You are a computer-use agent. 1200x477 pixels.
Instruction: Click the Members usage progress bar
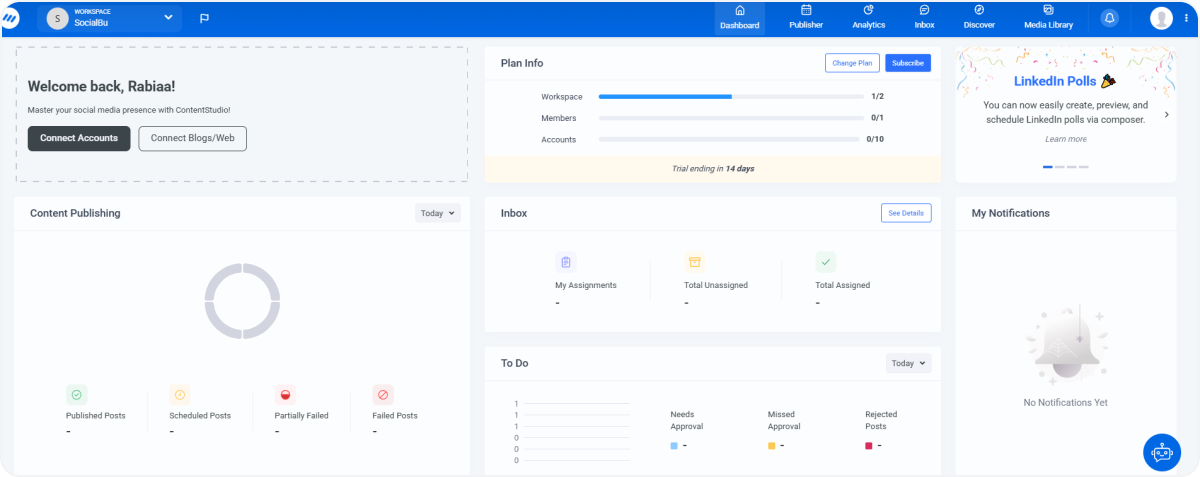[731, 118]
